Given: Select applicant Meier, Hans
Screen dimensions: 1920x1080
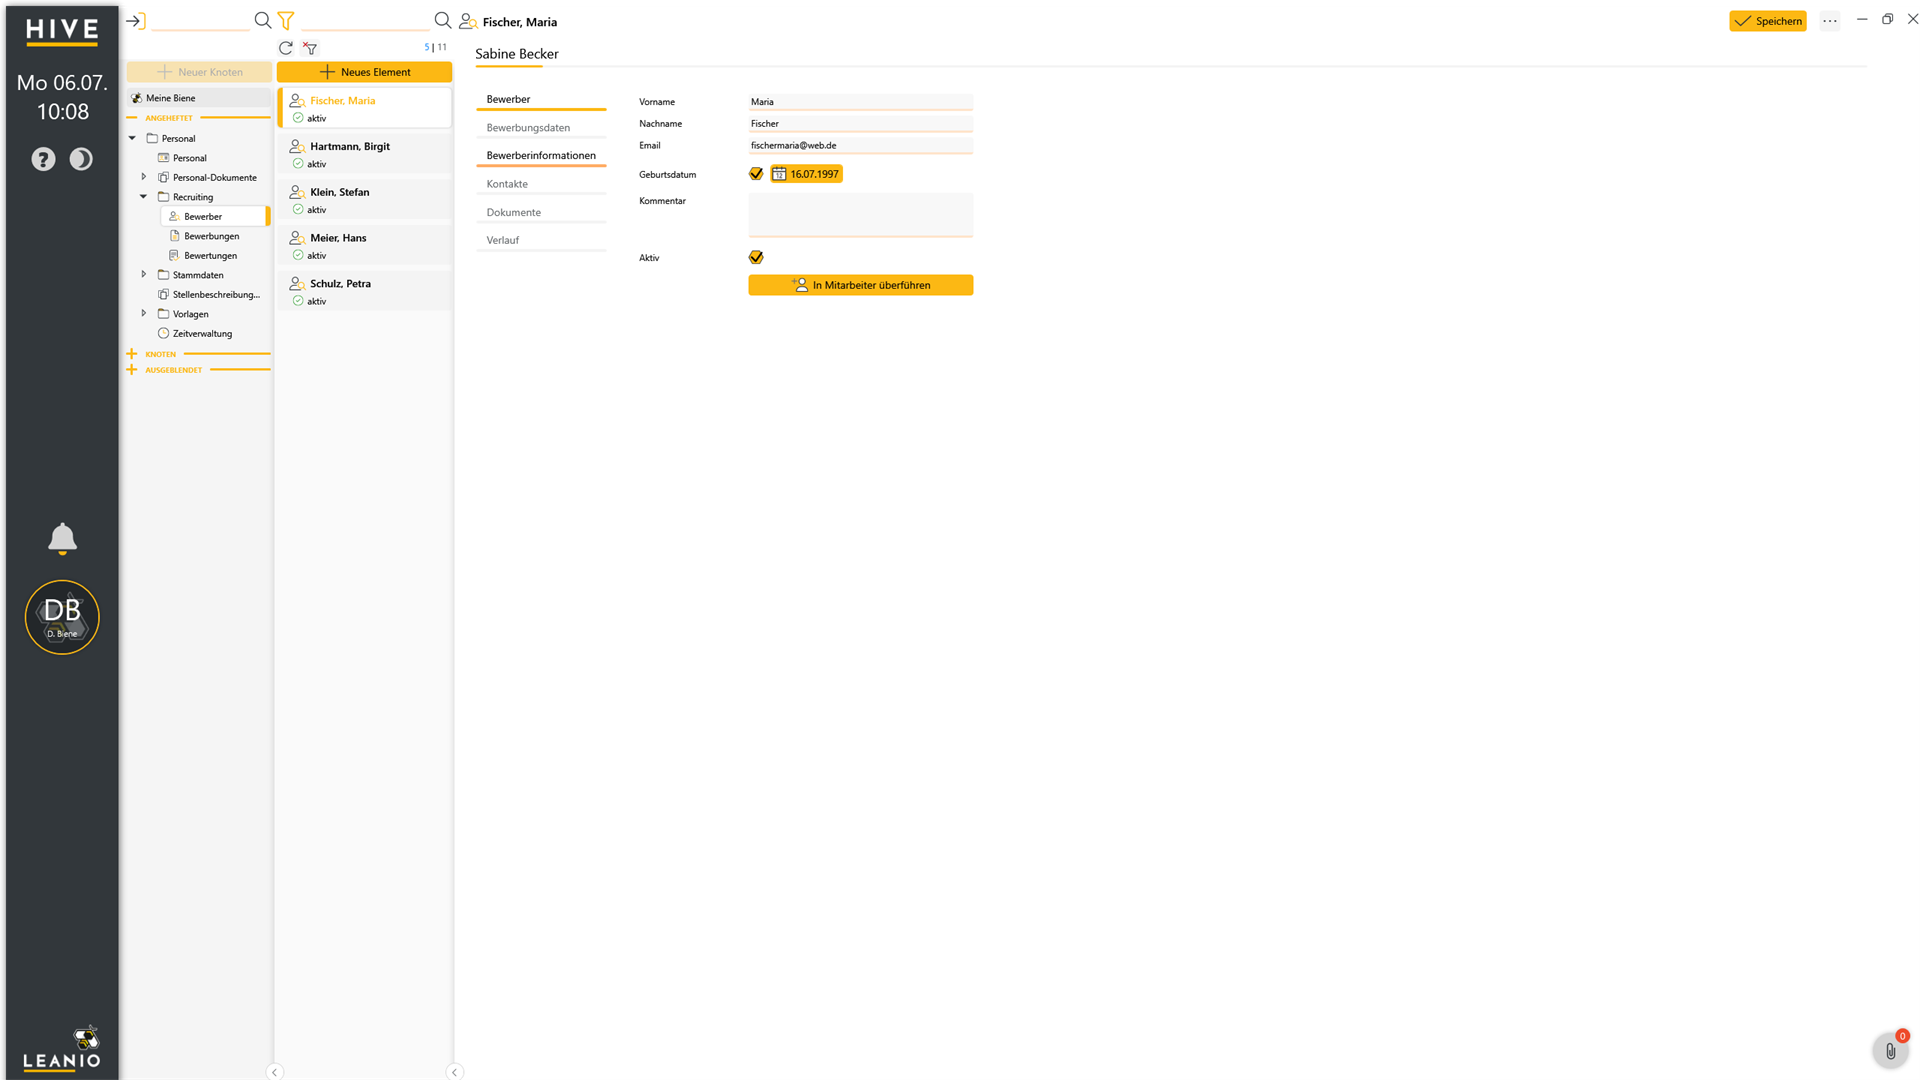Looking at the screenshot, I should tap(365, 246).
